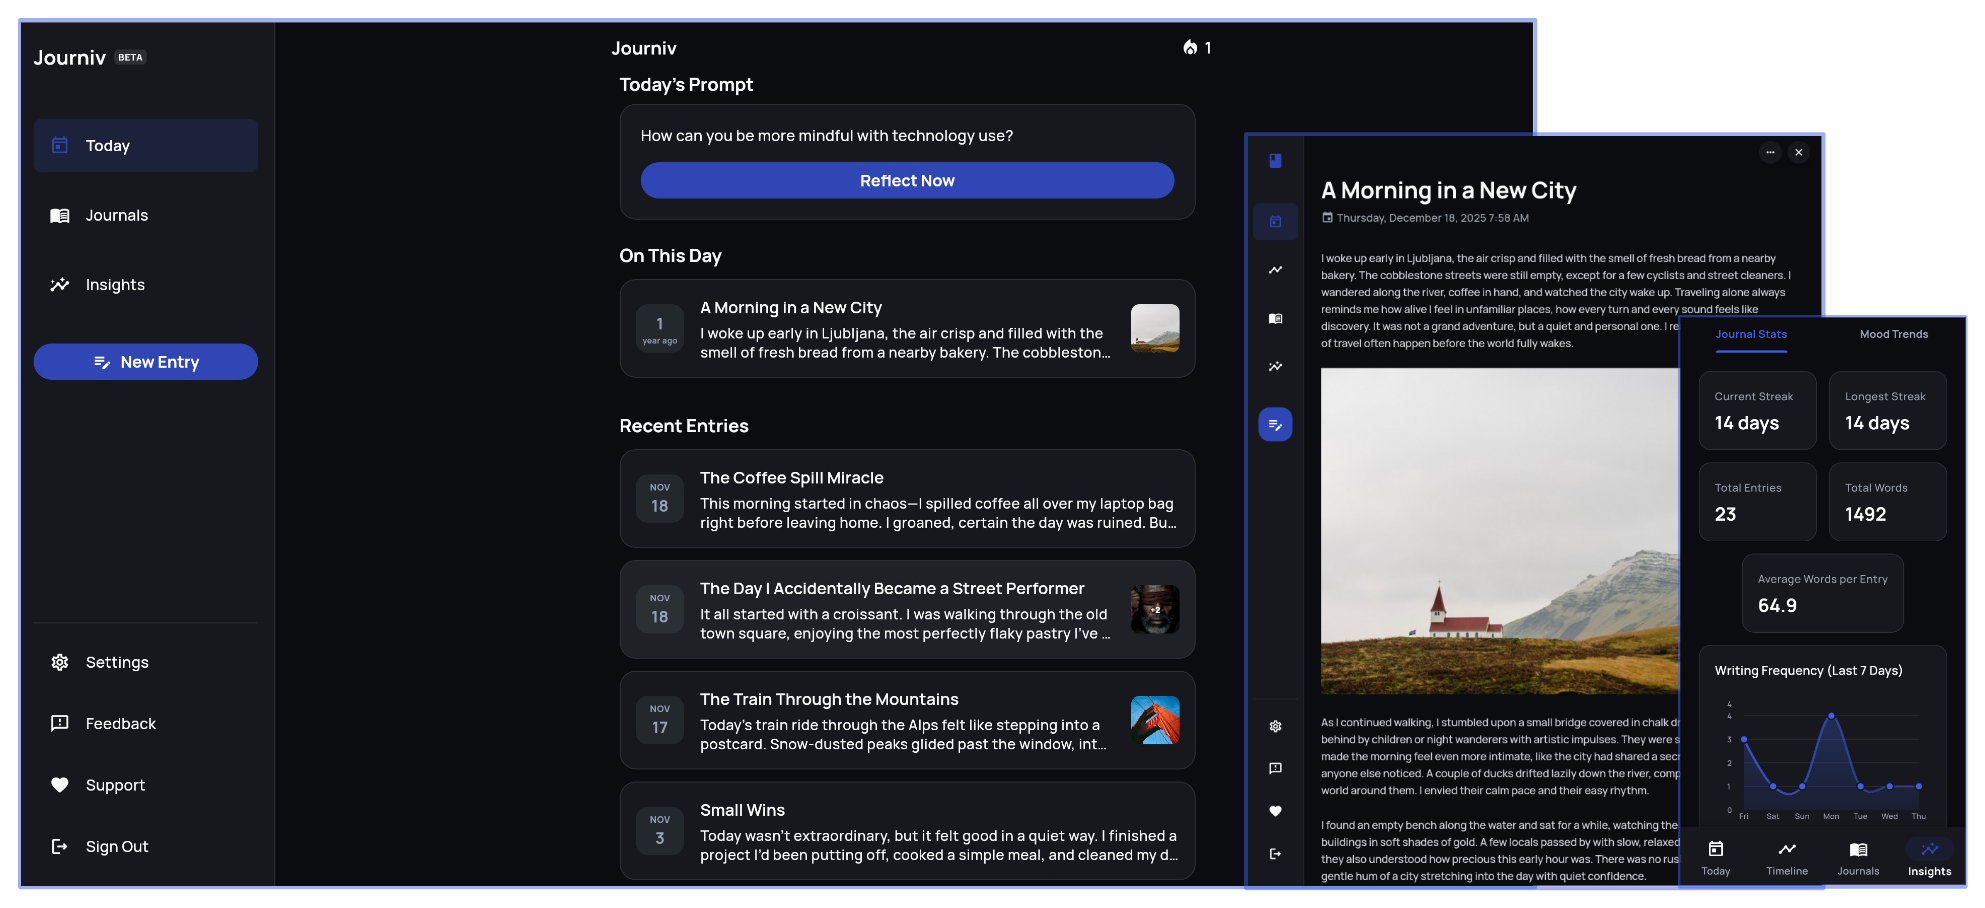Select the Timeline trend-line icon in compact sidebar
The image size is (1985, 908).
[1275, 269]
